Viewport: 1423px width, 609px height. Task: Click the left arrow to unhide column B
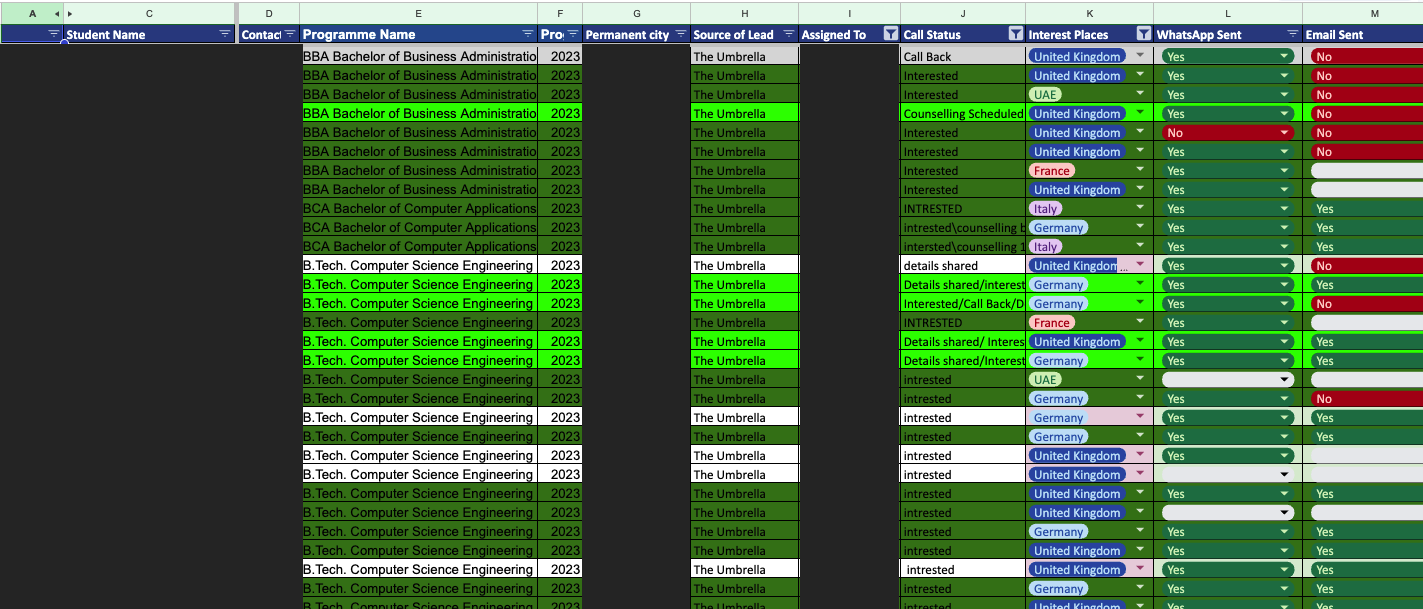point(56,13)
